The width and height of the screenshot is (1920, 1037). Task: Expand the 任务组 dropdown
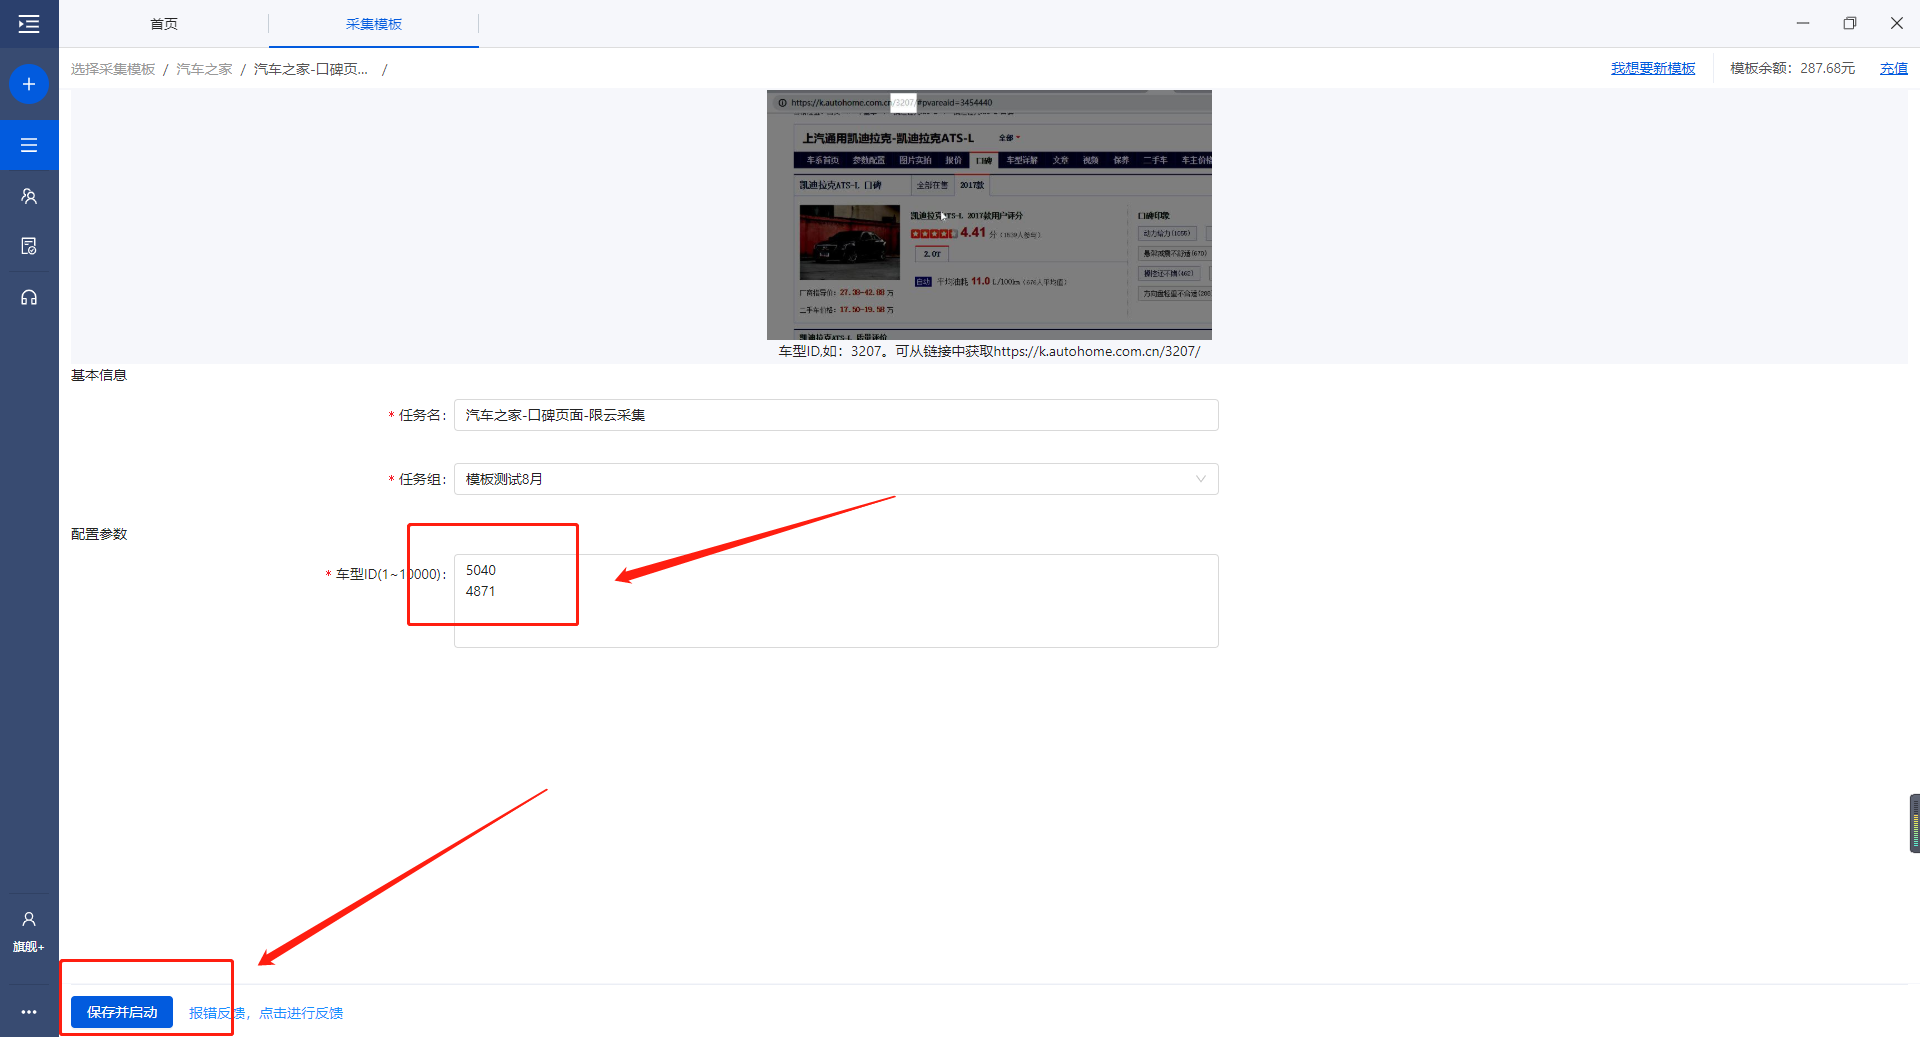(836, 479)
